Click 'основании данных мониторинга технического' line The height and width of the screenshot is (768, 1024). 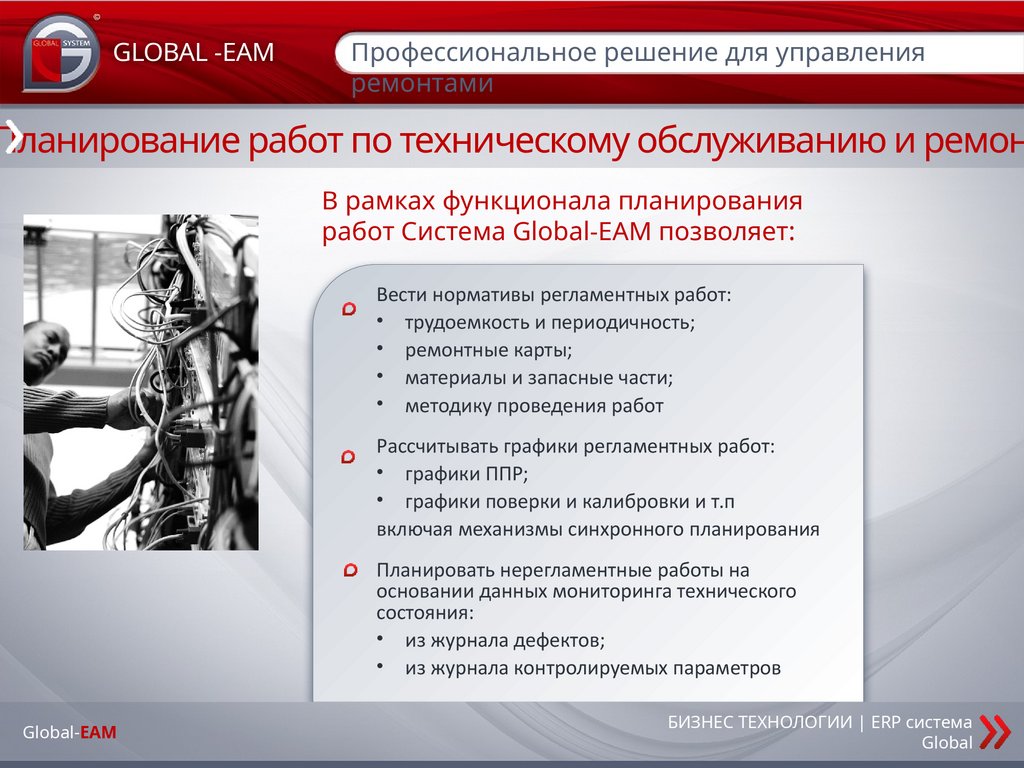(586, 592)
